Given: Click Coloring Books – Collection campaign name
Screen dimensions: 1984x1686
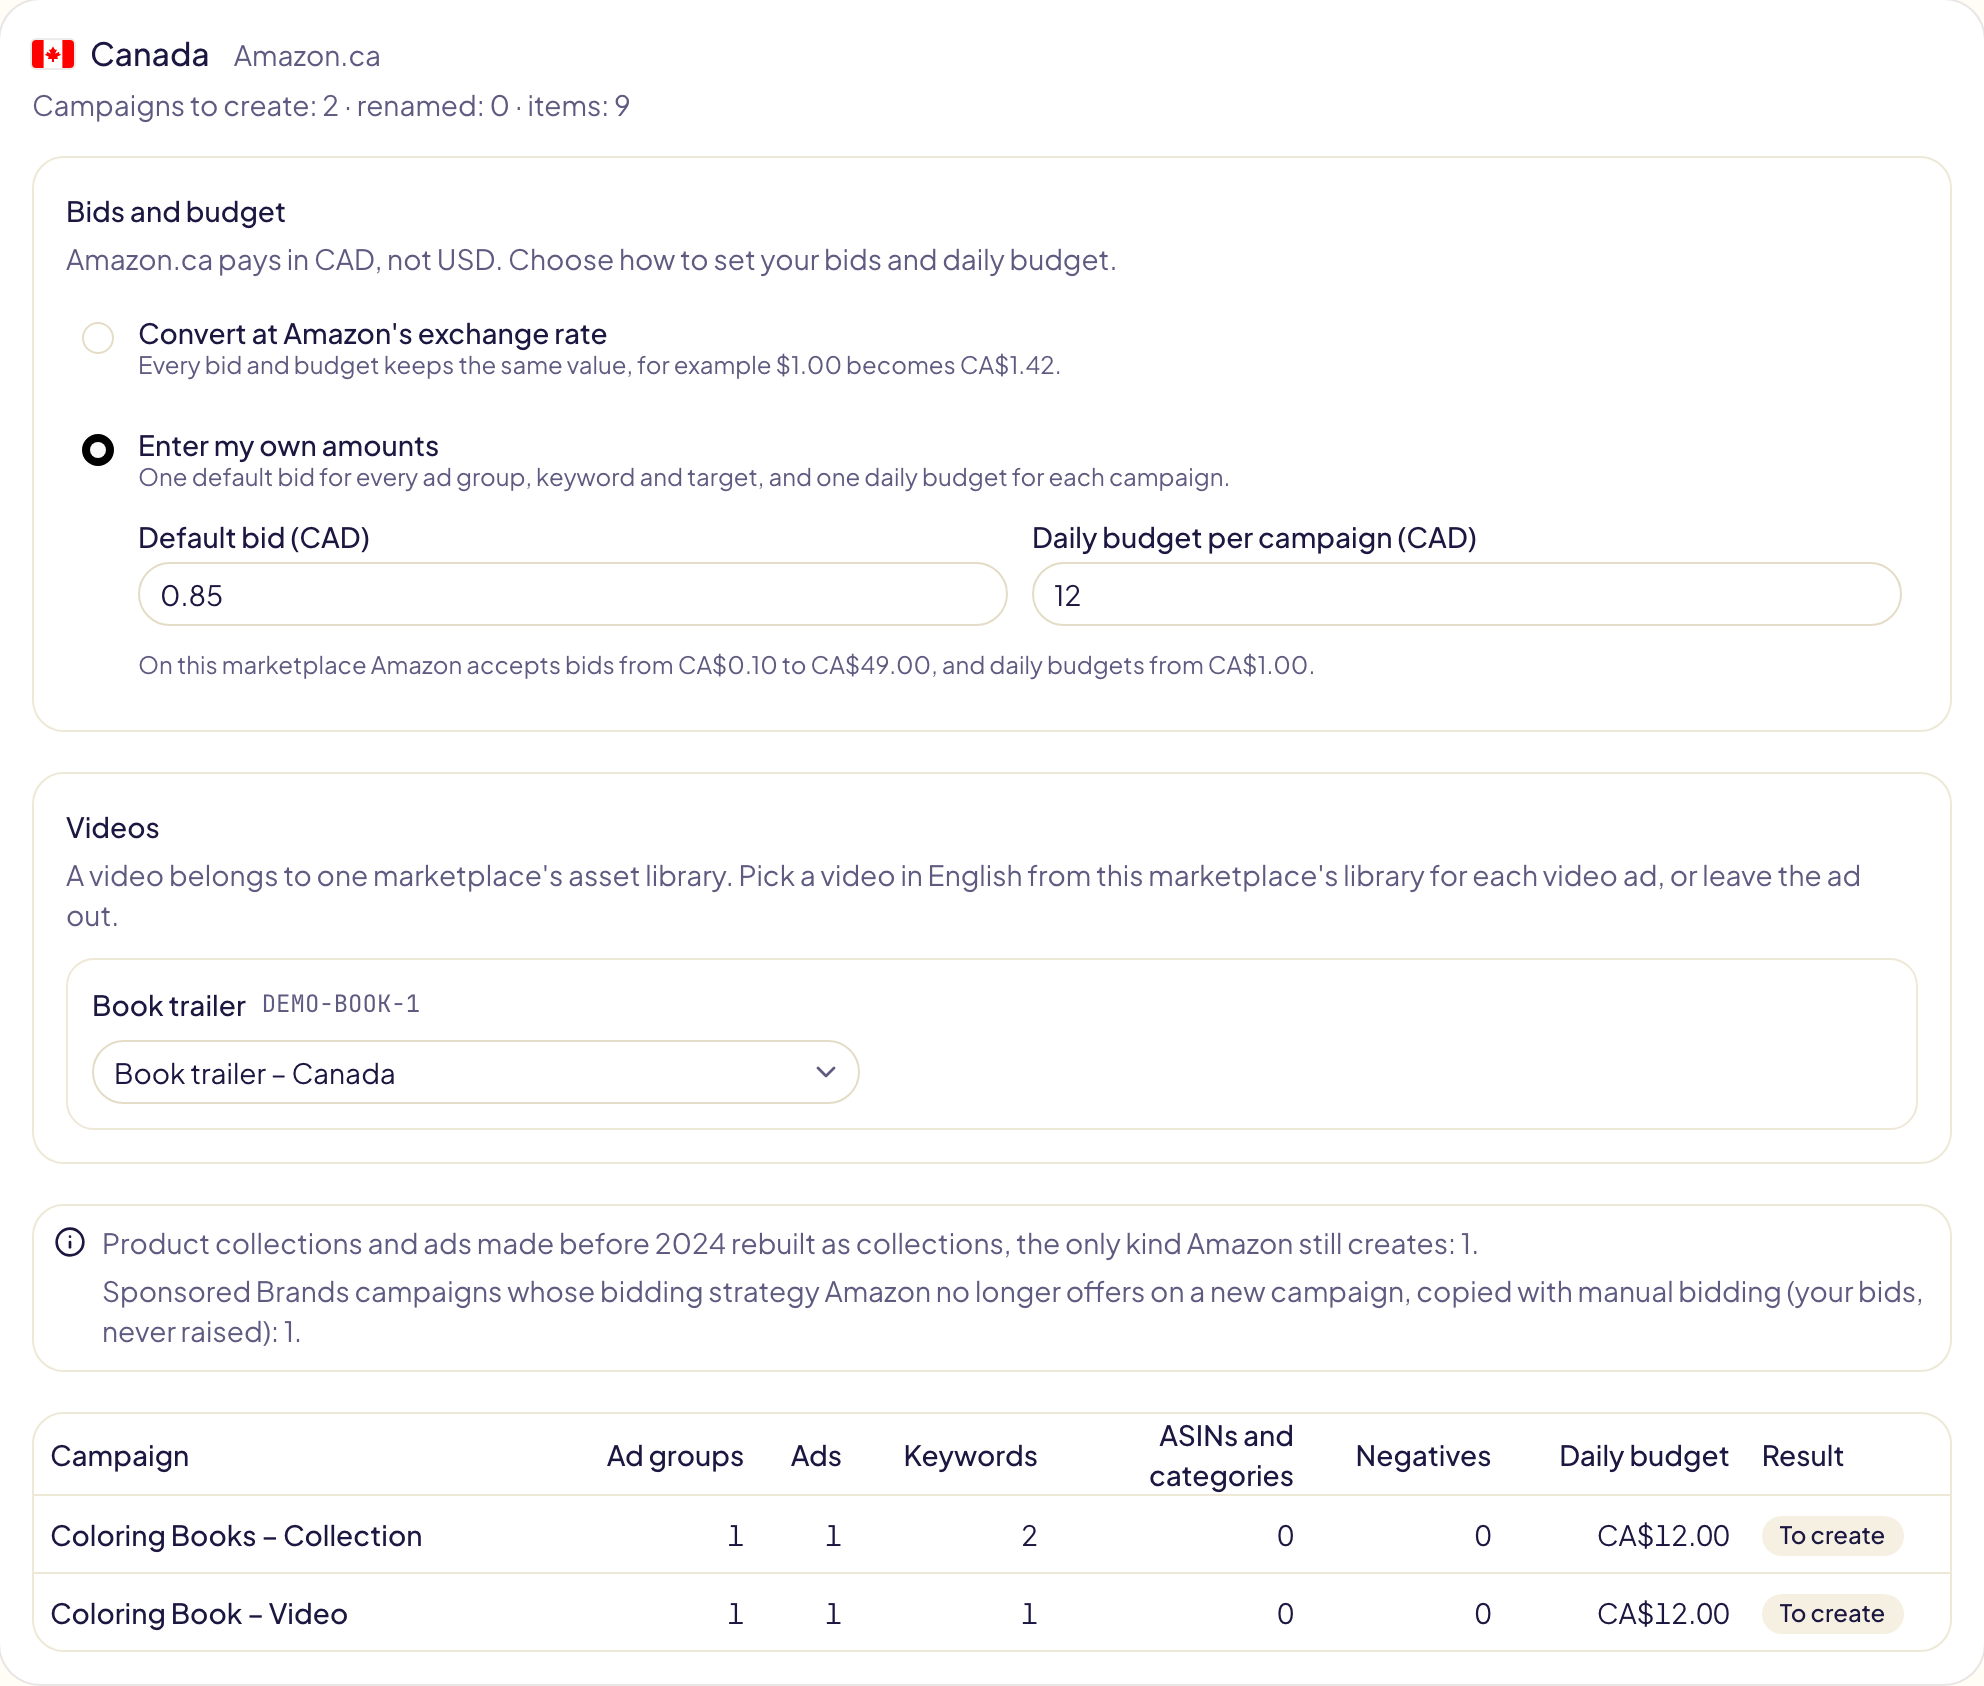Looking at the screenshot, I should click(x=236, y=1535).
